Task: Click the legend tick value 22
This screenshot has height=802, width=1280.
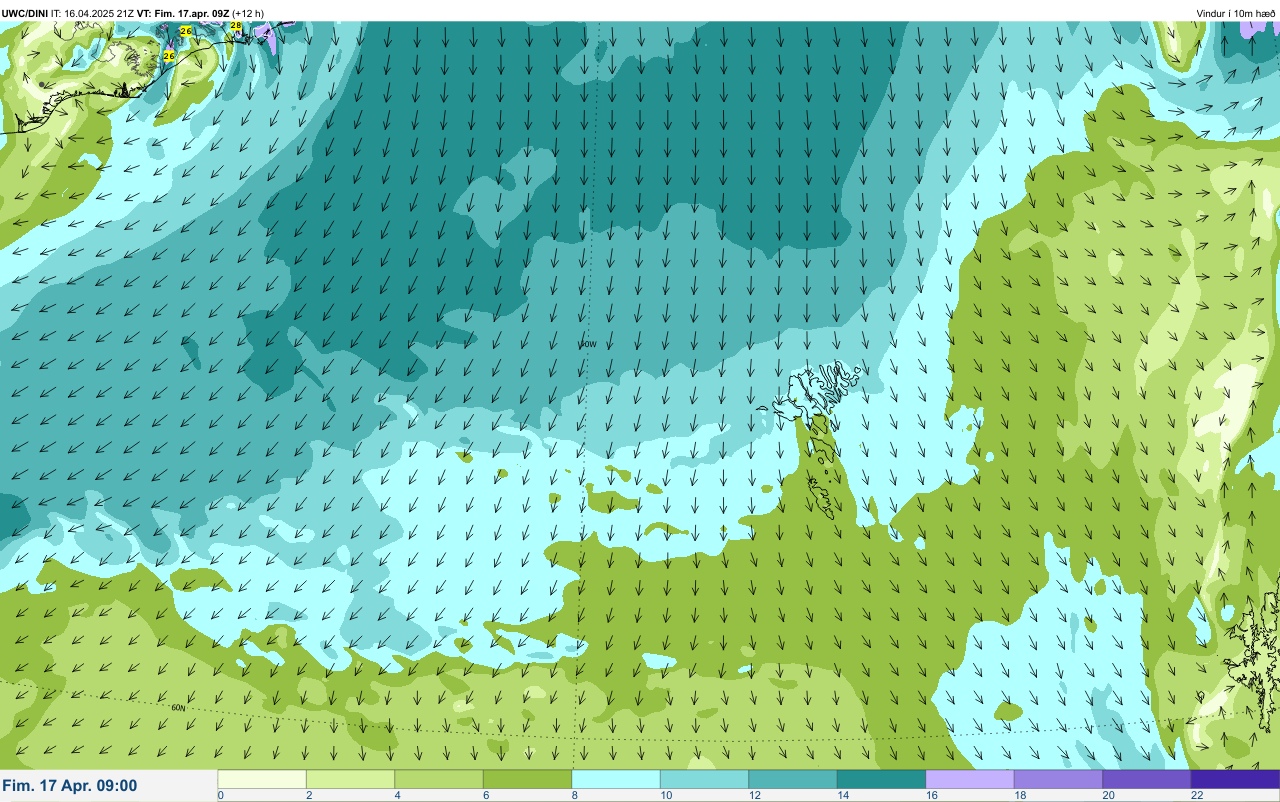Action: tap(1197, 796)
